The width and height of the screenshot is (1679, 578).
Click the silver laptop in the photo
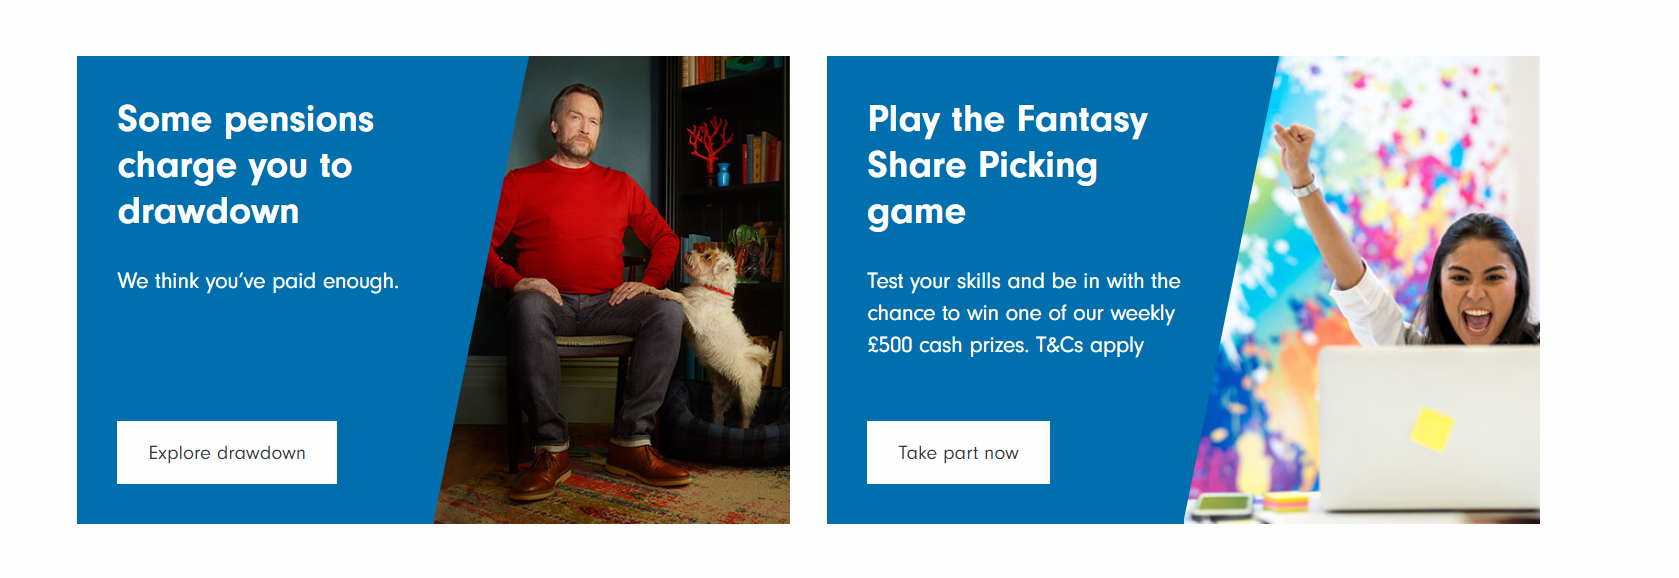(1428, 428)
